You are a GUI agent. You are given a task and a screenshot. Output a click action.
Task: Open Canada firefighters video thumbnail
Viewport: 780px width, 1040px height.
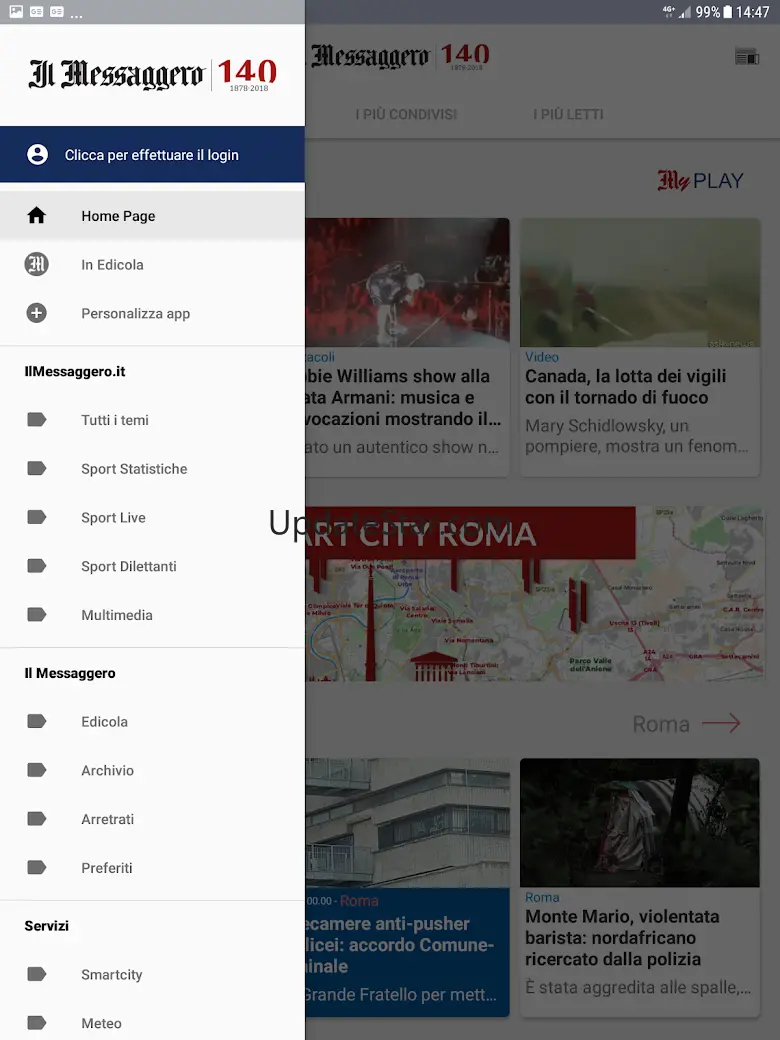[640, 282]
